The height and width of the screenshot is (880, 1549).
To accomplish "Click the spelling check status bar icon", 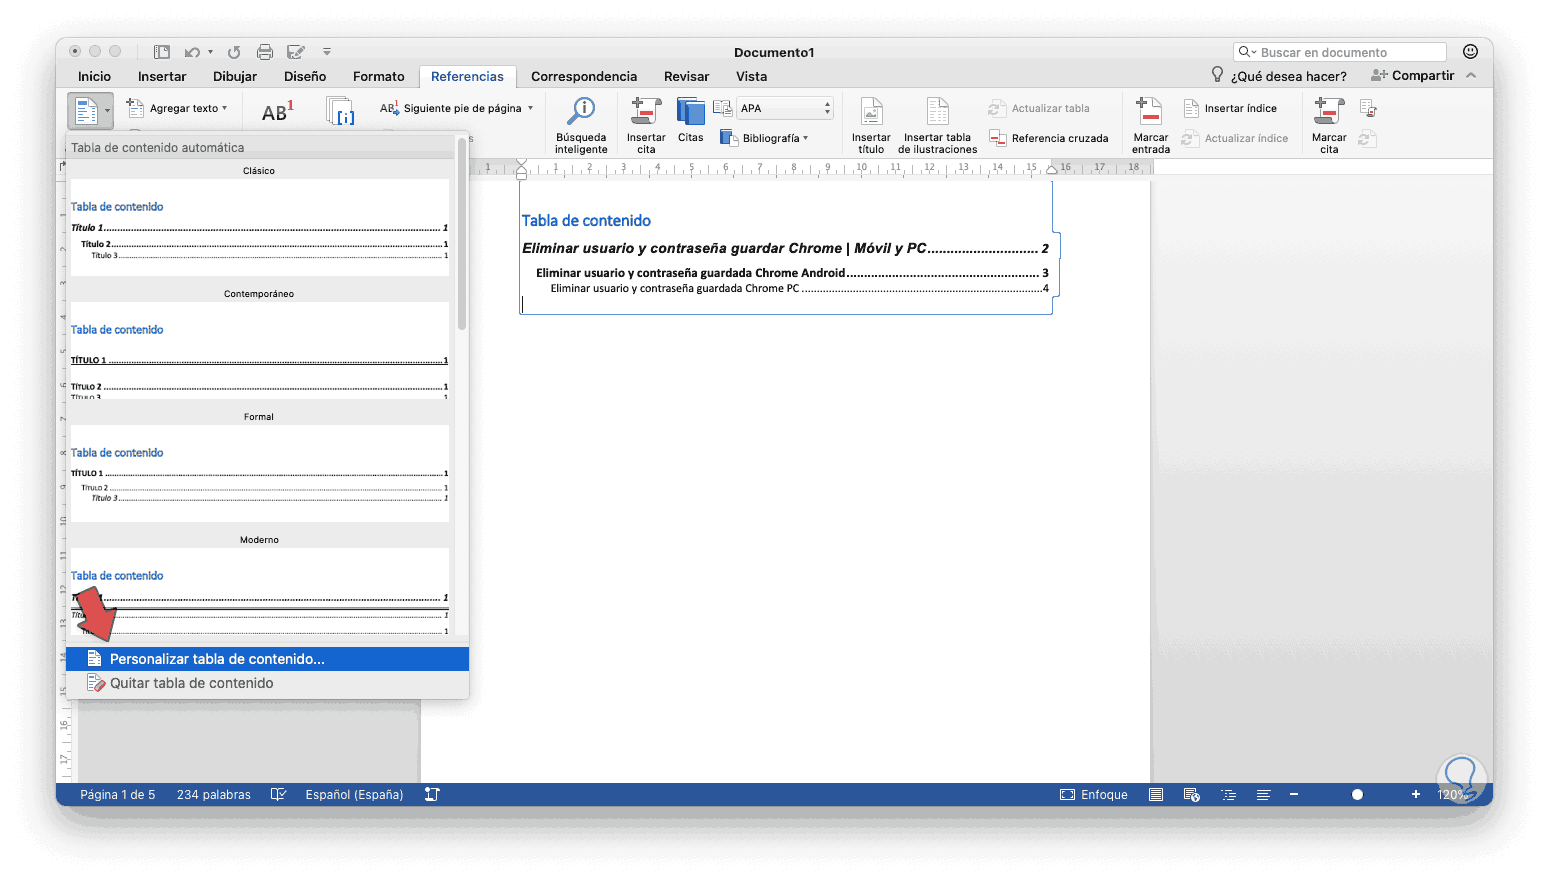I will pyautogui.click(x=278, y=795).
